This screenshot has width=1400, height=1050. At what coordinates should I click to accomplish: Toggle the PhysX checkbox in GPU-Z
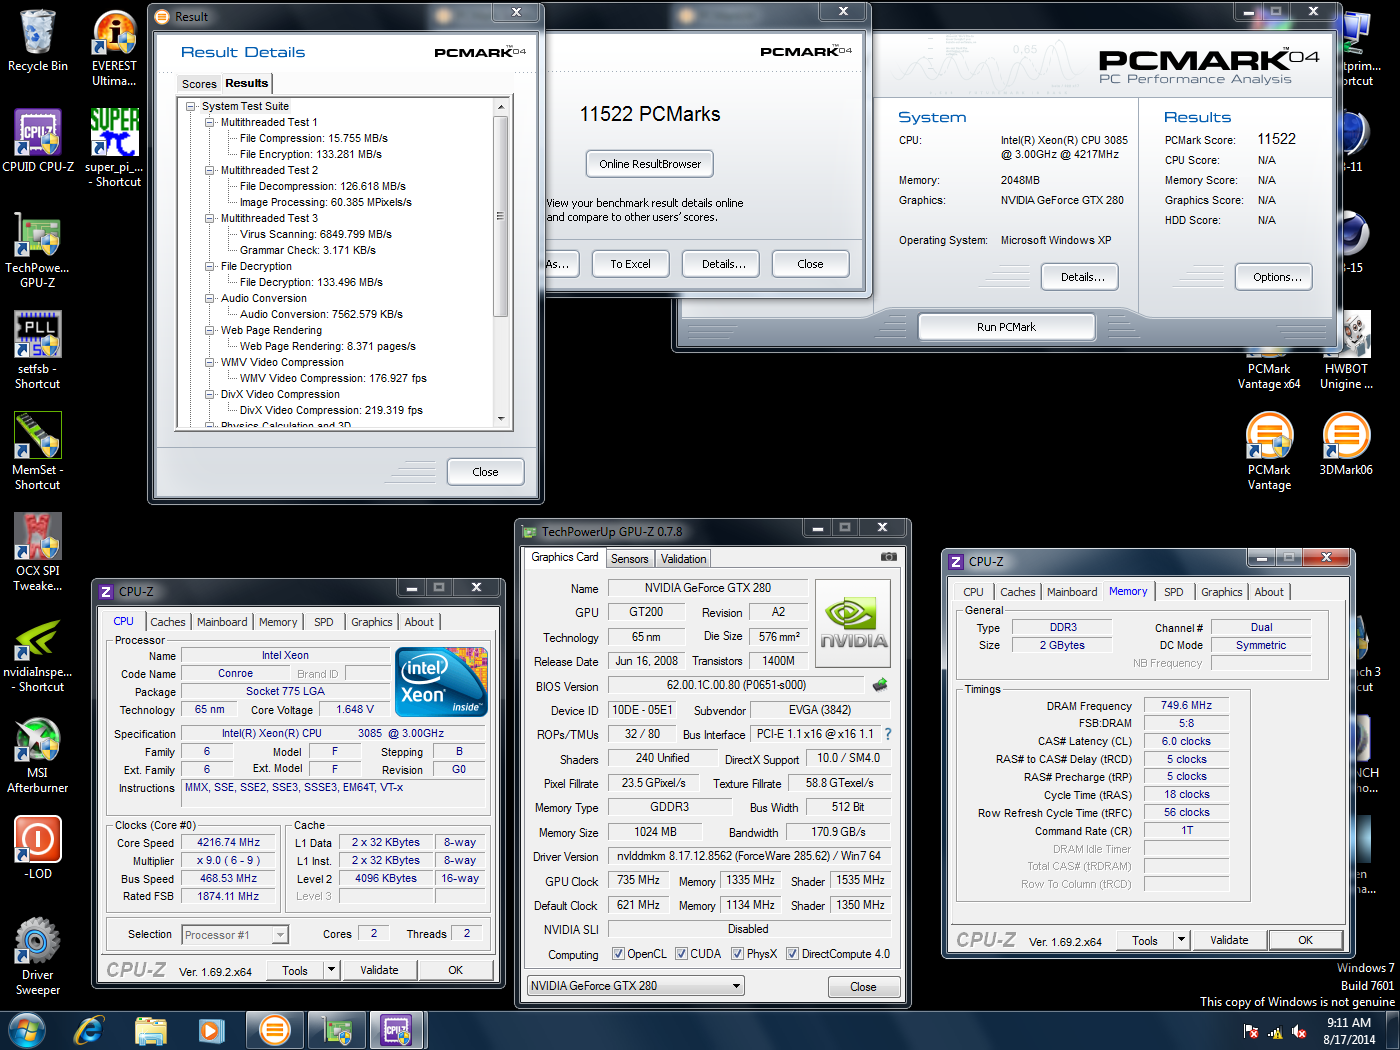(737, 954)
